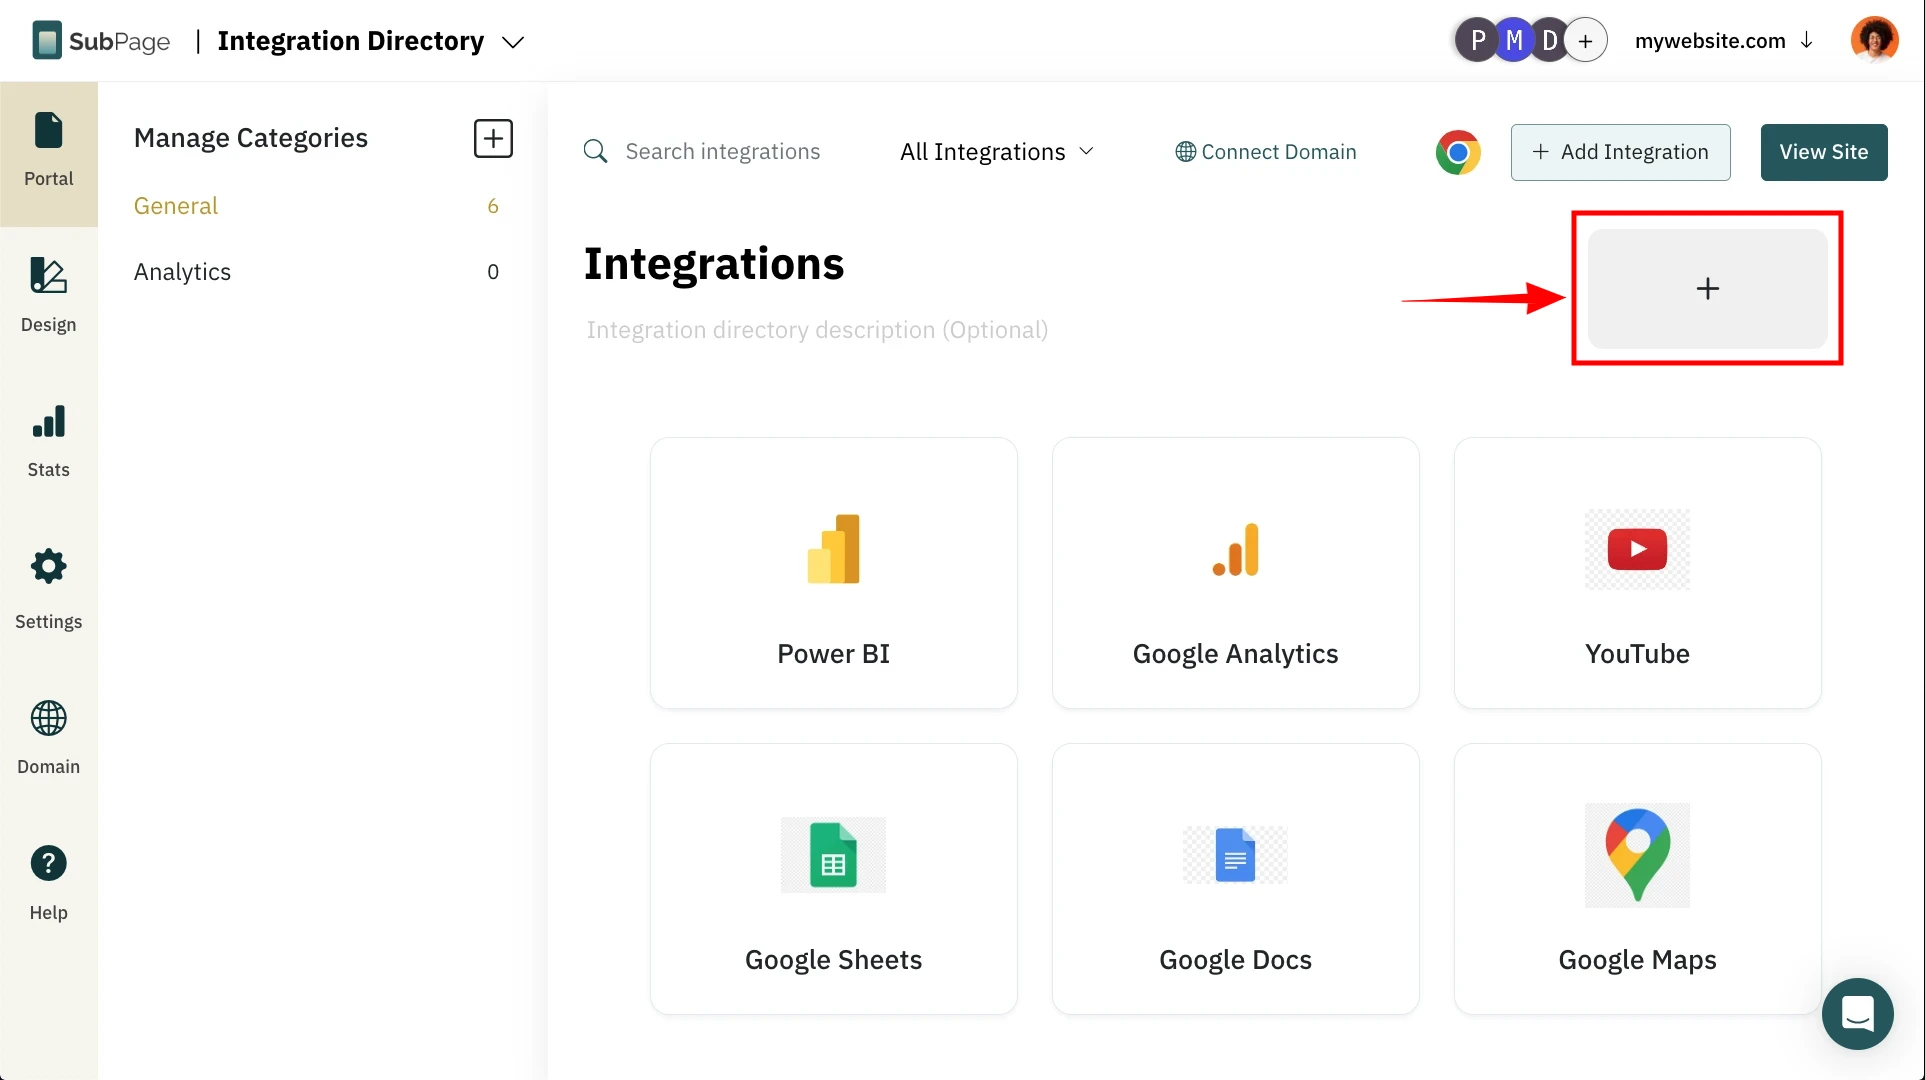Click the P collaborator avatar
Image resolution: width=1925 pixels, height=1080 pixels.
click(1477, 41)
